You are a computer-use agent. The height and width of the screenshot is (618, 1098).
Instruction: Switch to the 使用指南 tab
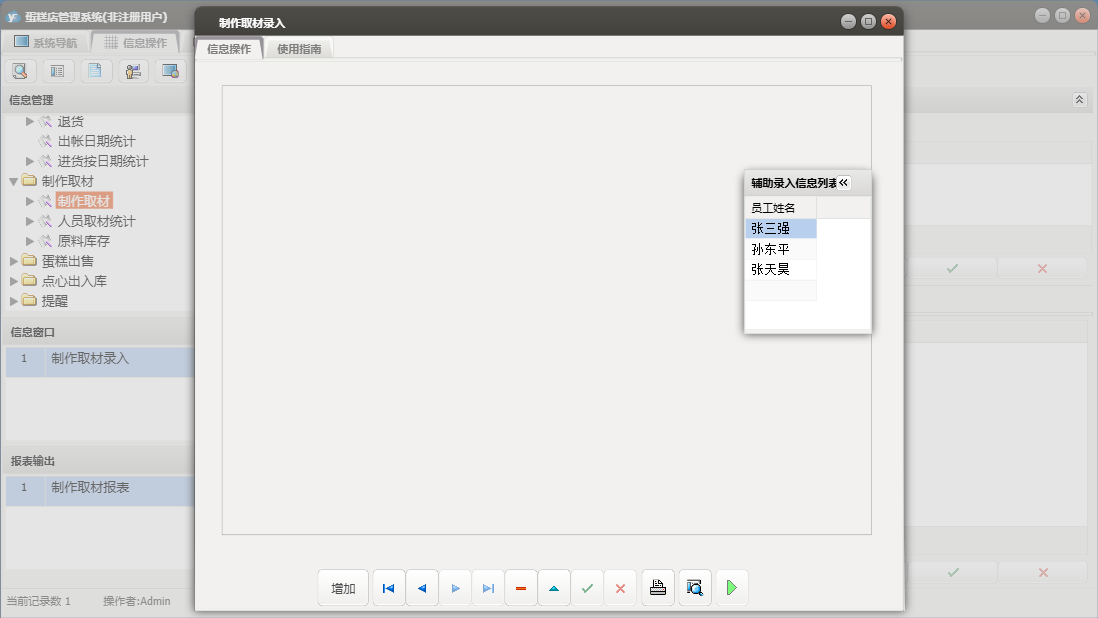[x=299, y=48]
